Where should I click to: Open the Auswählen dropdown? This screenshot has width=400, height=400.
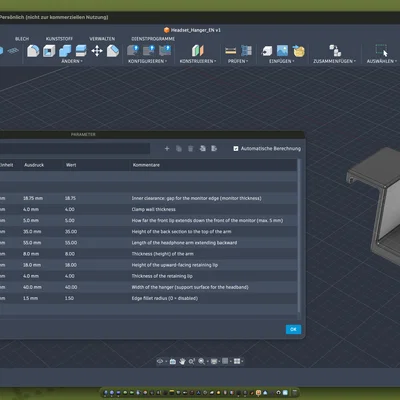point(382,61)
